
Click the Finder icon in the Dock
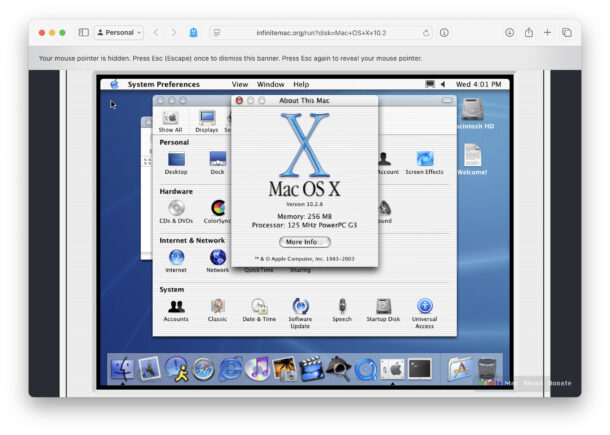(123, 369)
